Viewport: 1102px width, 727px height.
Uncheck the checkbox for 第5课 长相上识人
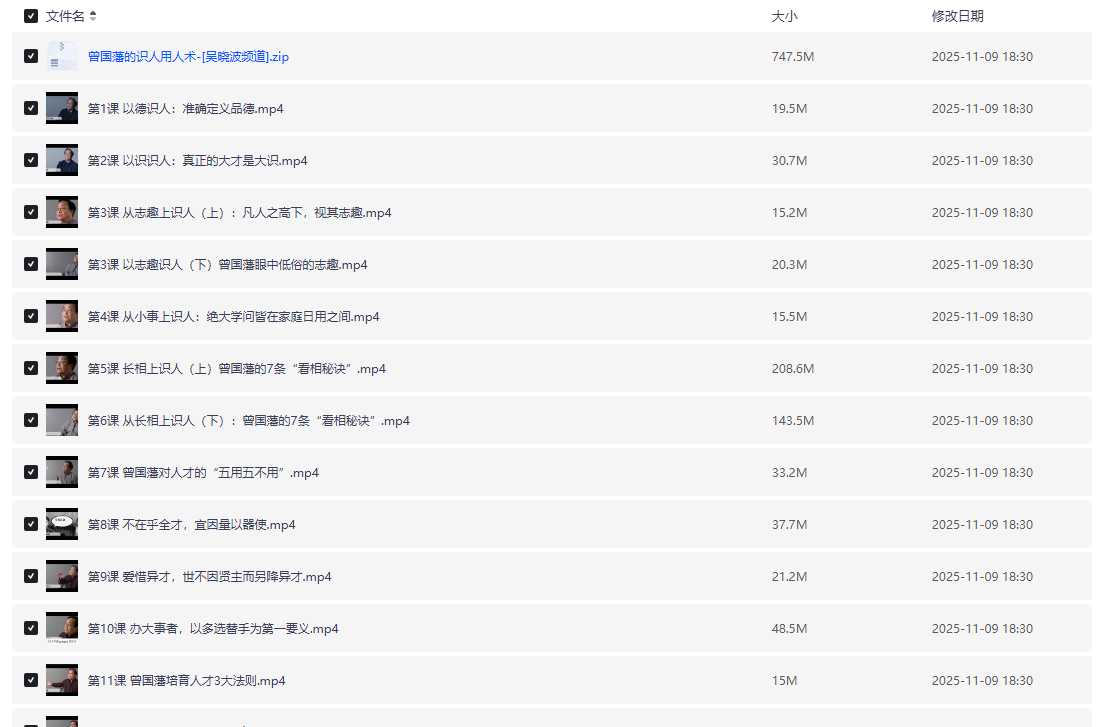[30, 368]
